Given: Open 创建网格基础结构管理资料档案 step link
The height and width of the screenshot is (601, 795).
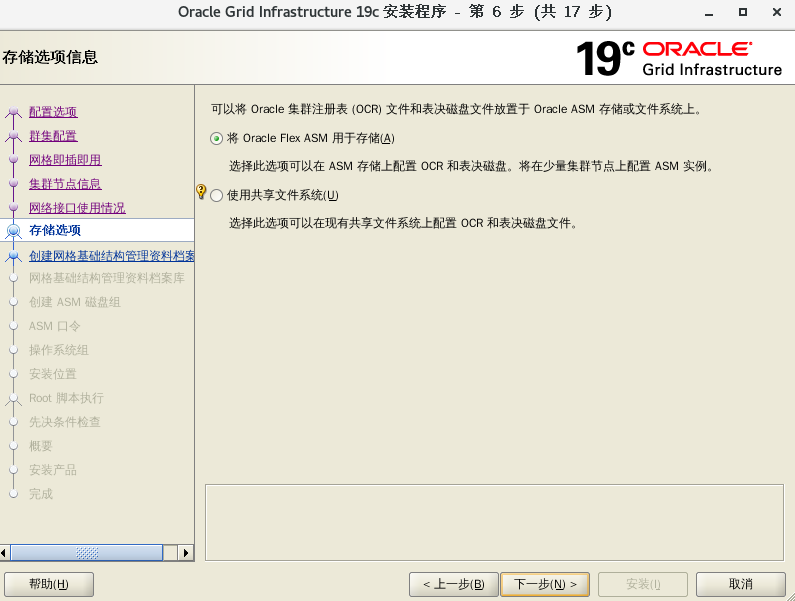Looking at the screenshot, I should tap(112, 256).
